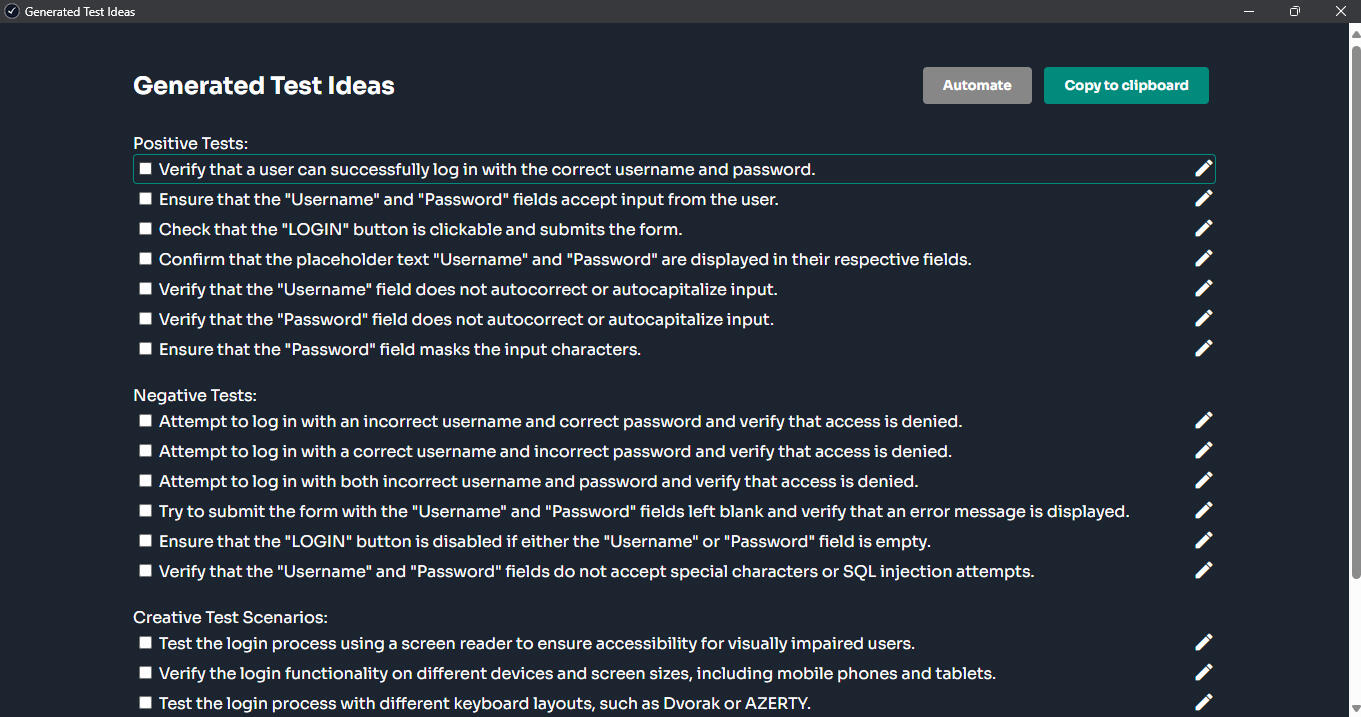Edit the fields left blank test idea

coord(1204,511)
